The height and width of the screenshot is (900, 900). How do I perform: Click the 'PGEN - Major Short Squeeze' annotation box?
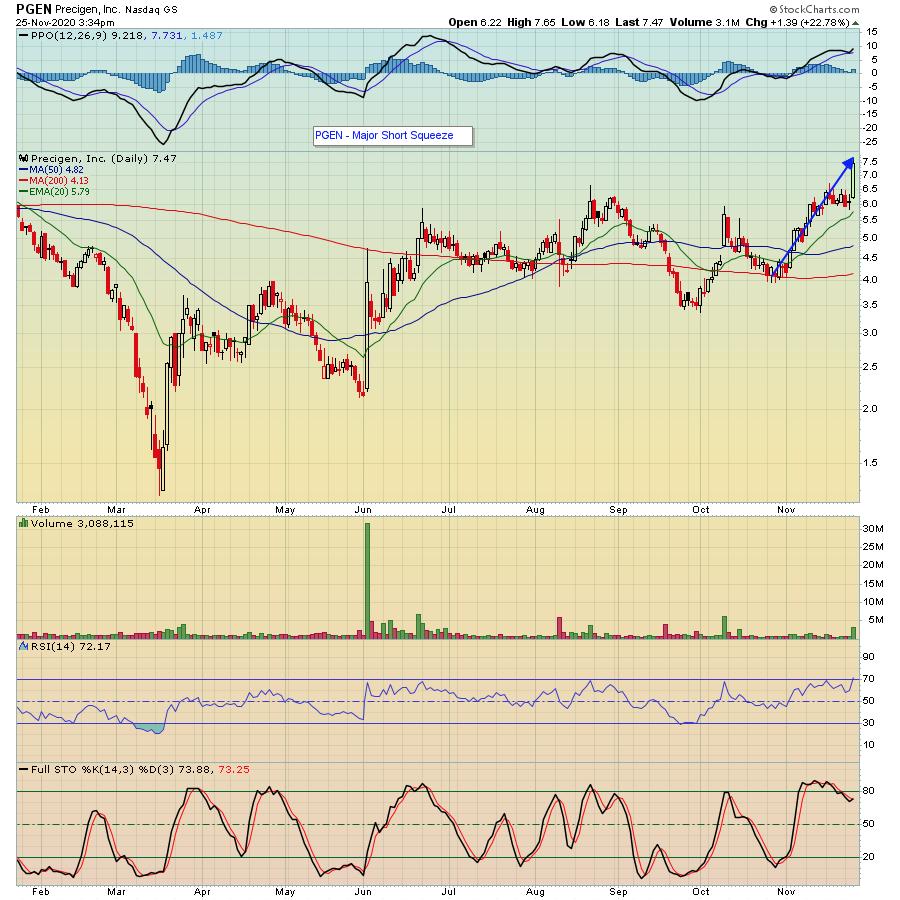coord(393,136)
